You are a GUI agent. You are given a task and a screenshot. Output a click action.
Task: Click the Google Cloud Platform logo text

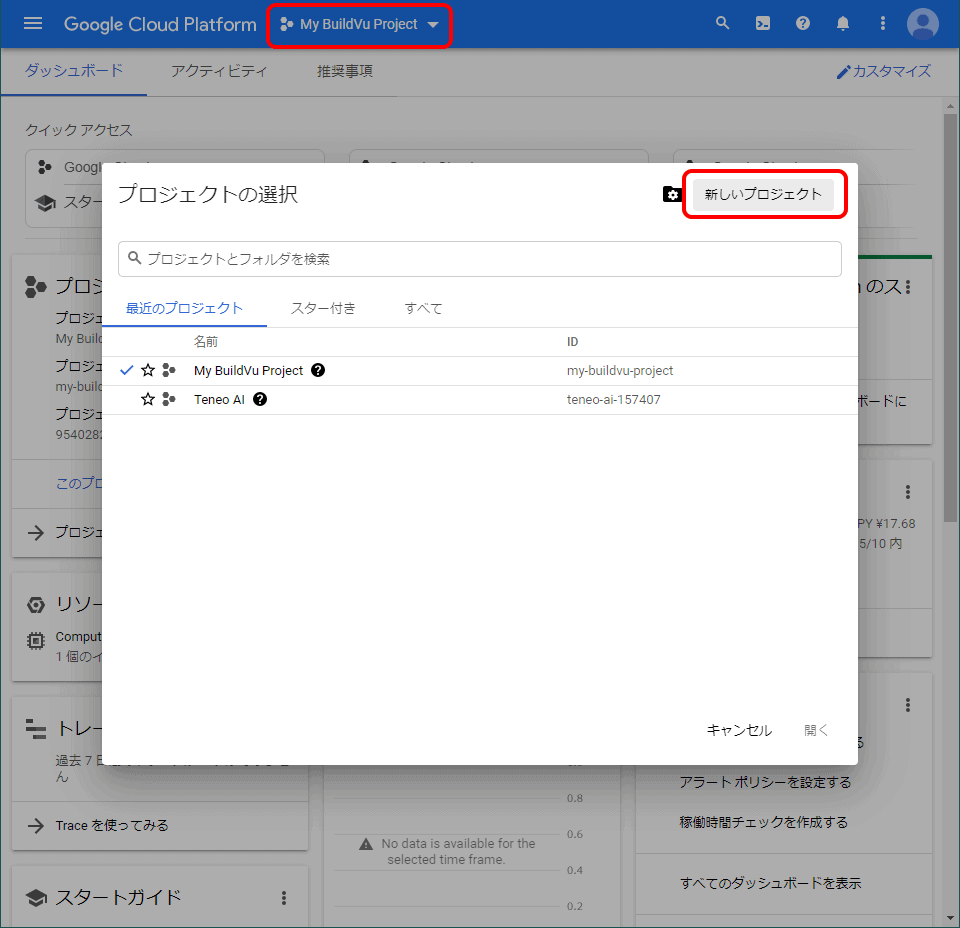pos(160,24)
